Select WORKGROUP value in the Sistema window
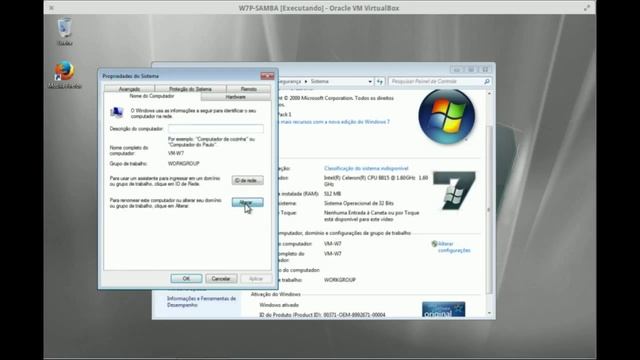640x360 pixels. tap(340, 280)
